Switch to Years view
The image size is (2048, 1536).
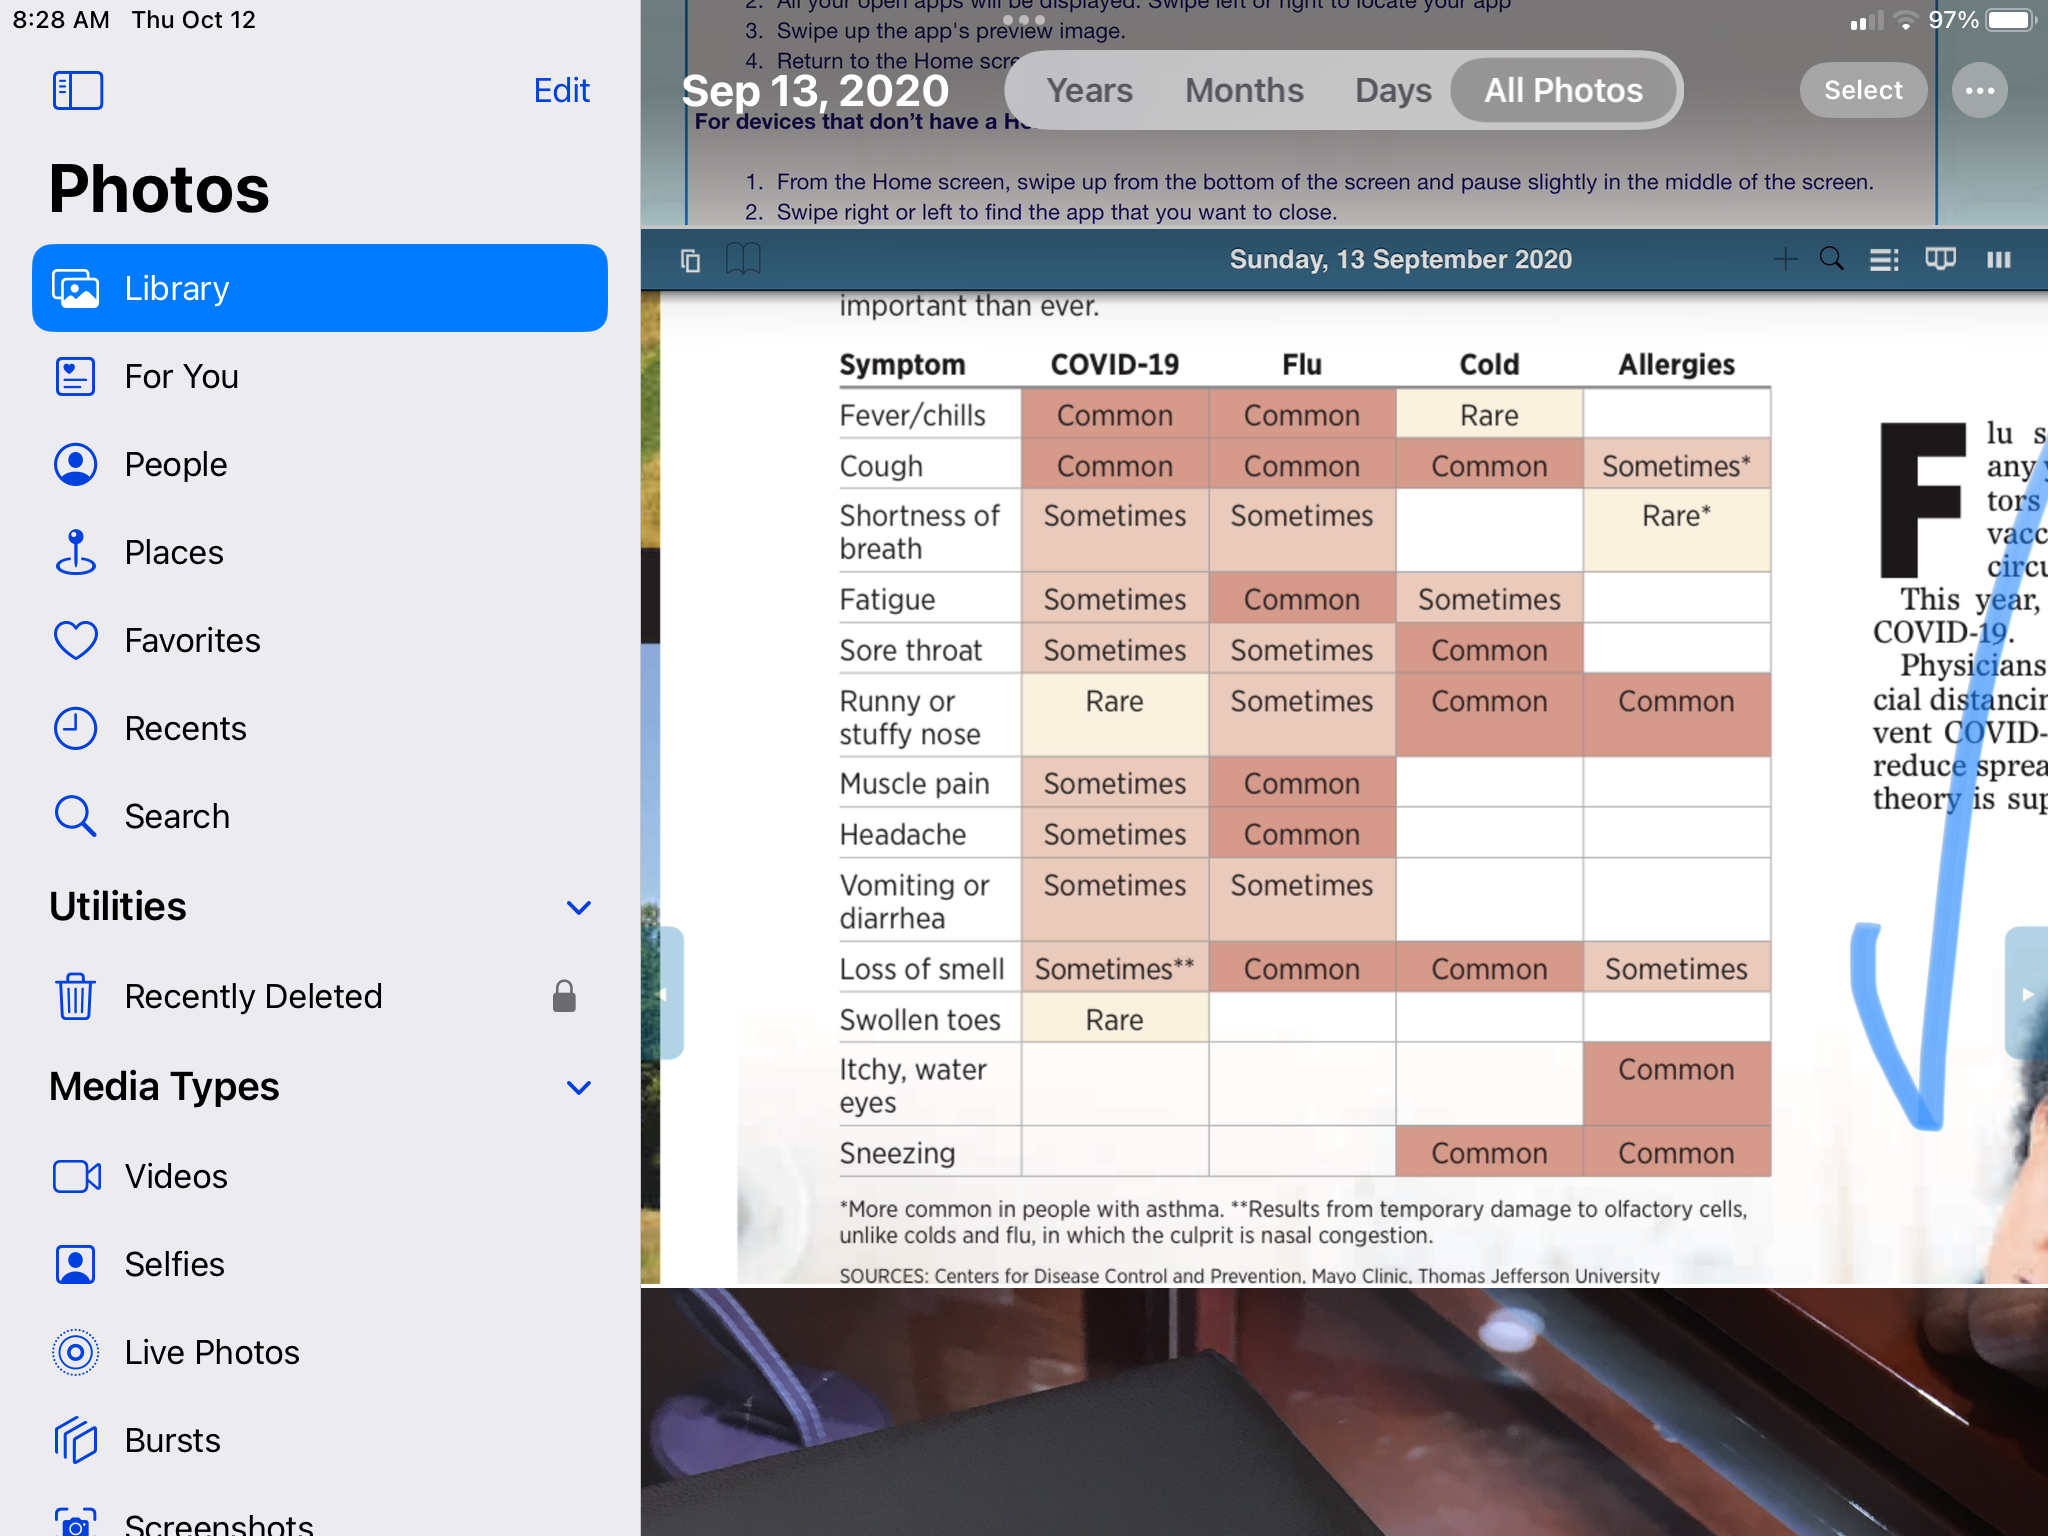[1089, 90]
